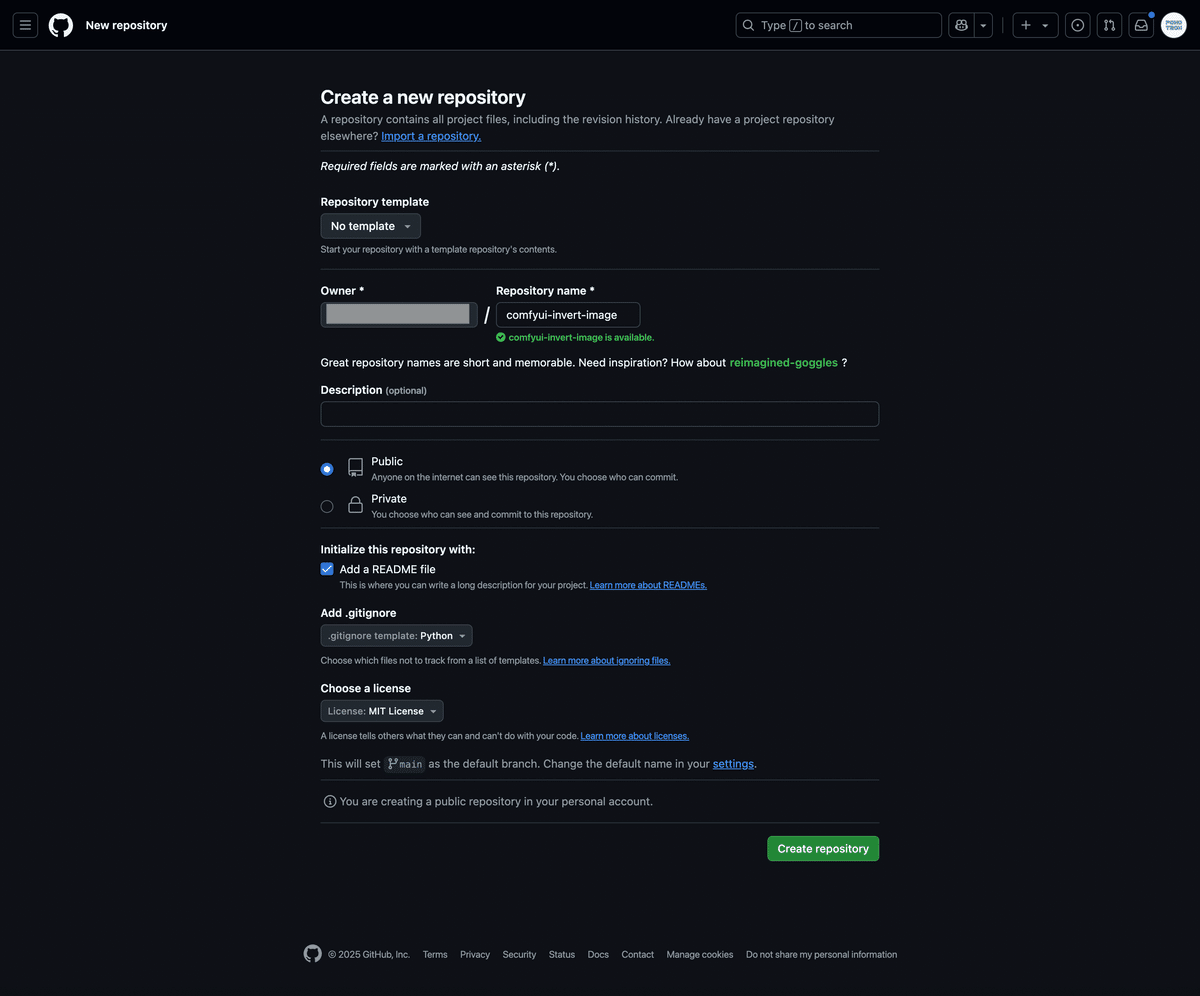Screen dimensions: 1200x996
Task: Open the License: MIT License dropdown
Action: pos(382,711)
